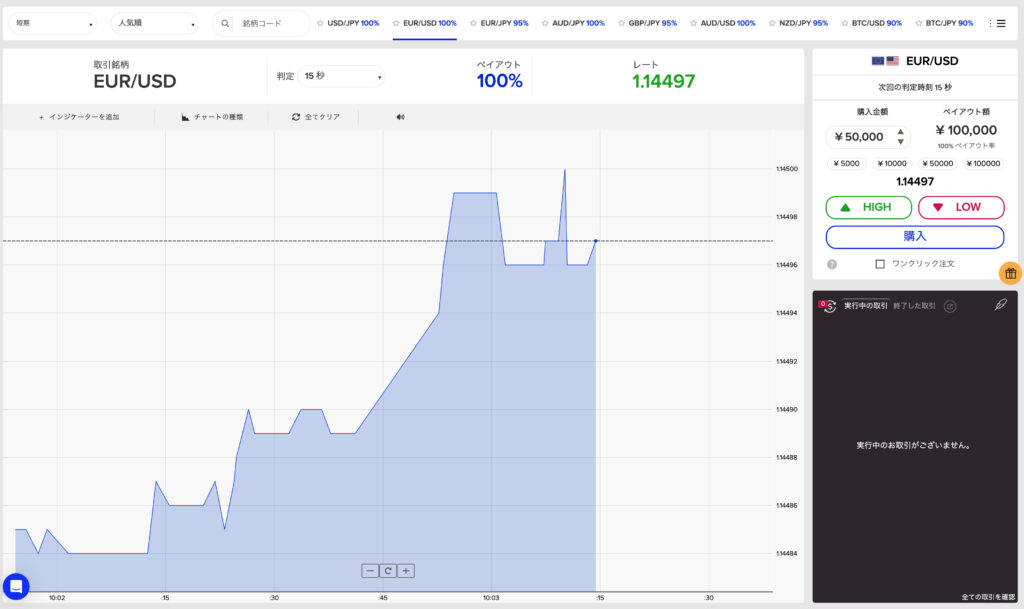Click the green rate value 1.14497
The image size is (1024, 609).
(664, 82)
